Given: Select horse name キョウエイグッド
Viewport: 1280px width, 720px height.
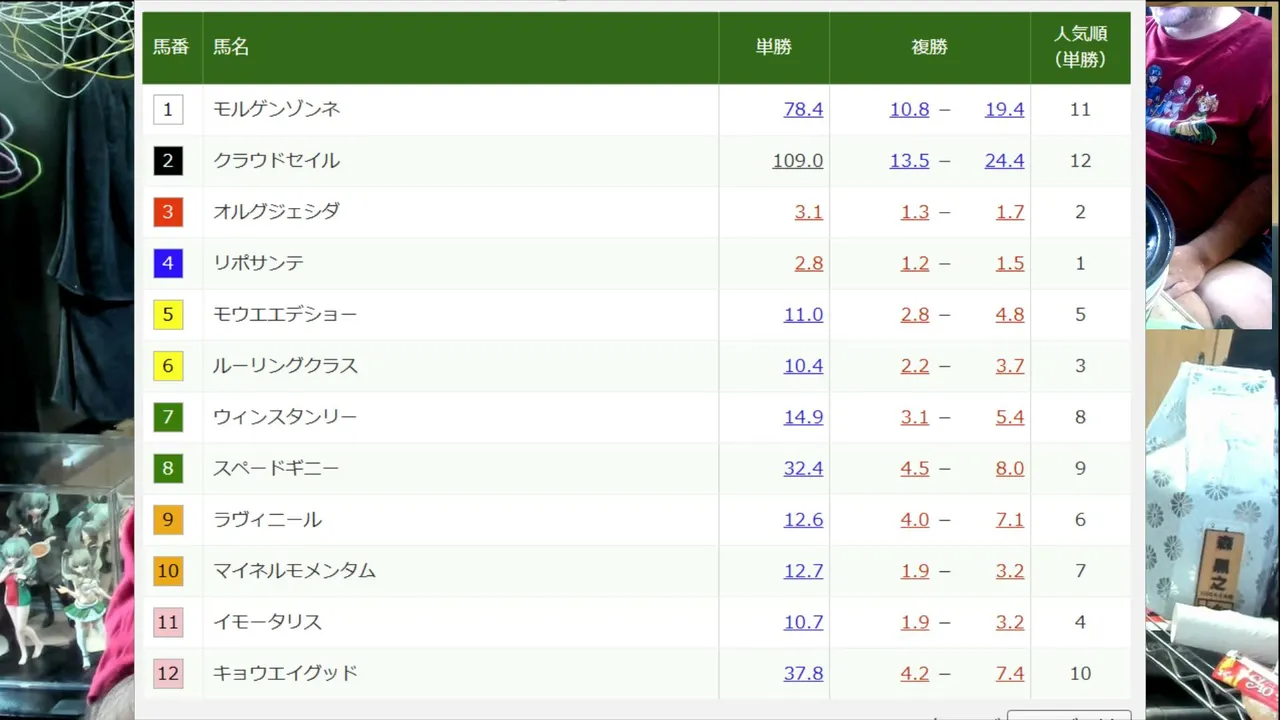Looking at the screenshot, I should click(285, 673).
